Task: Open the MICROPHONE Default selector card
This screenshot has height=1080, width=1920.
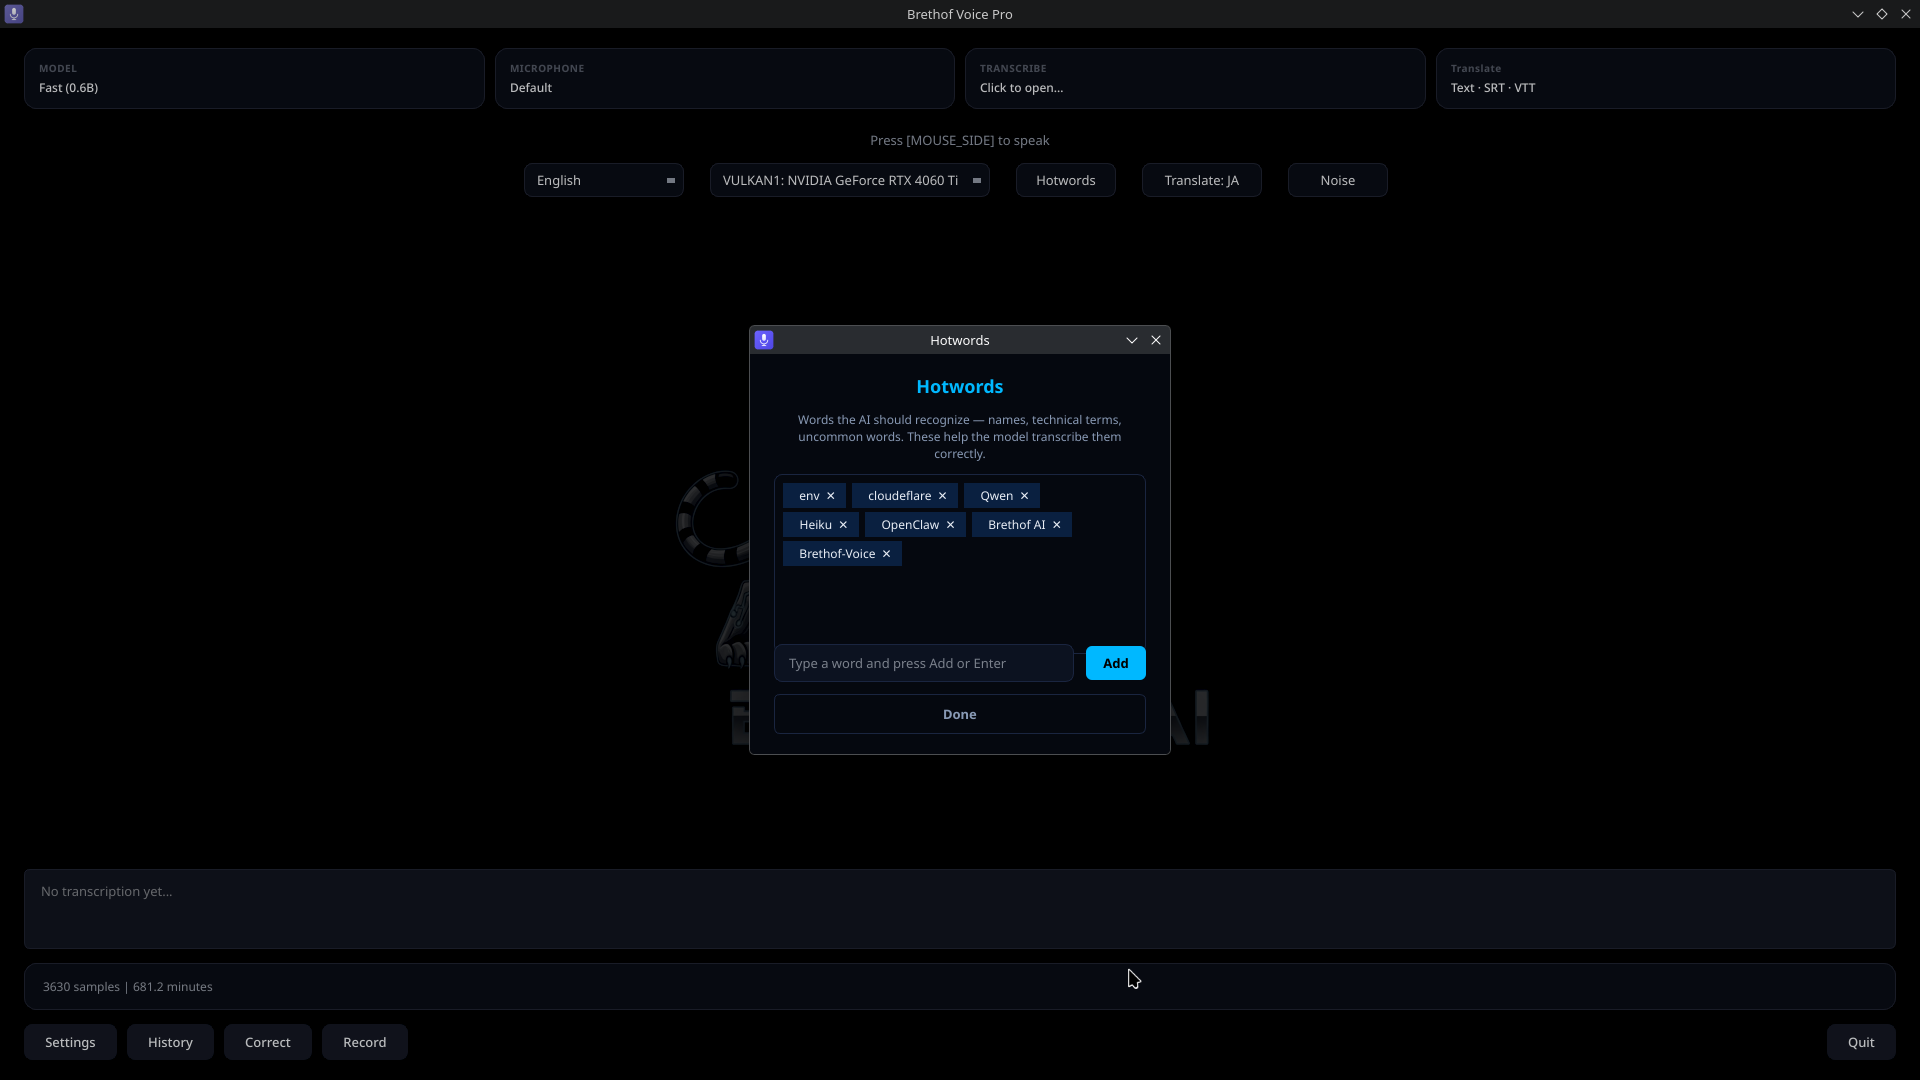Action: [x=725, y=78]
